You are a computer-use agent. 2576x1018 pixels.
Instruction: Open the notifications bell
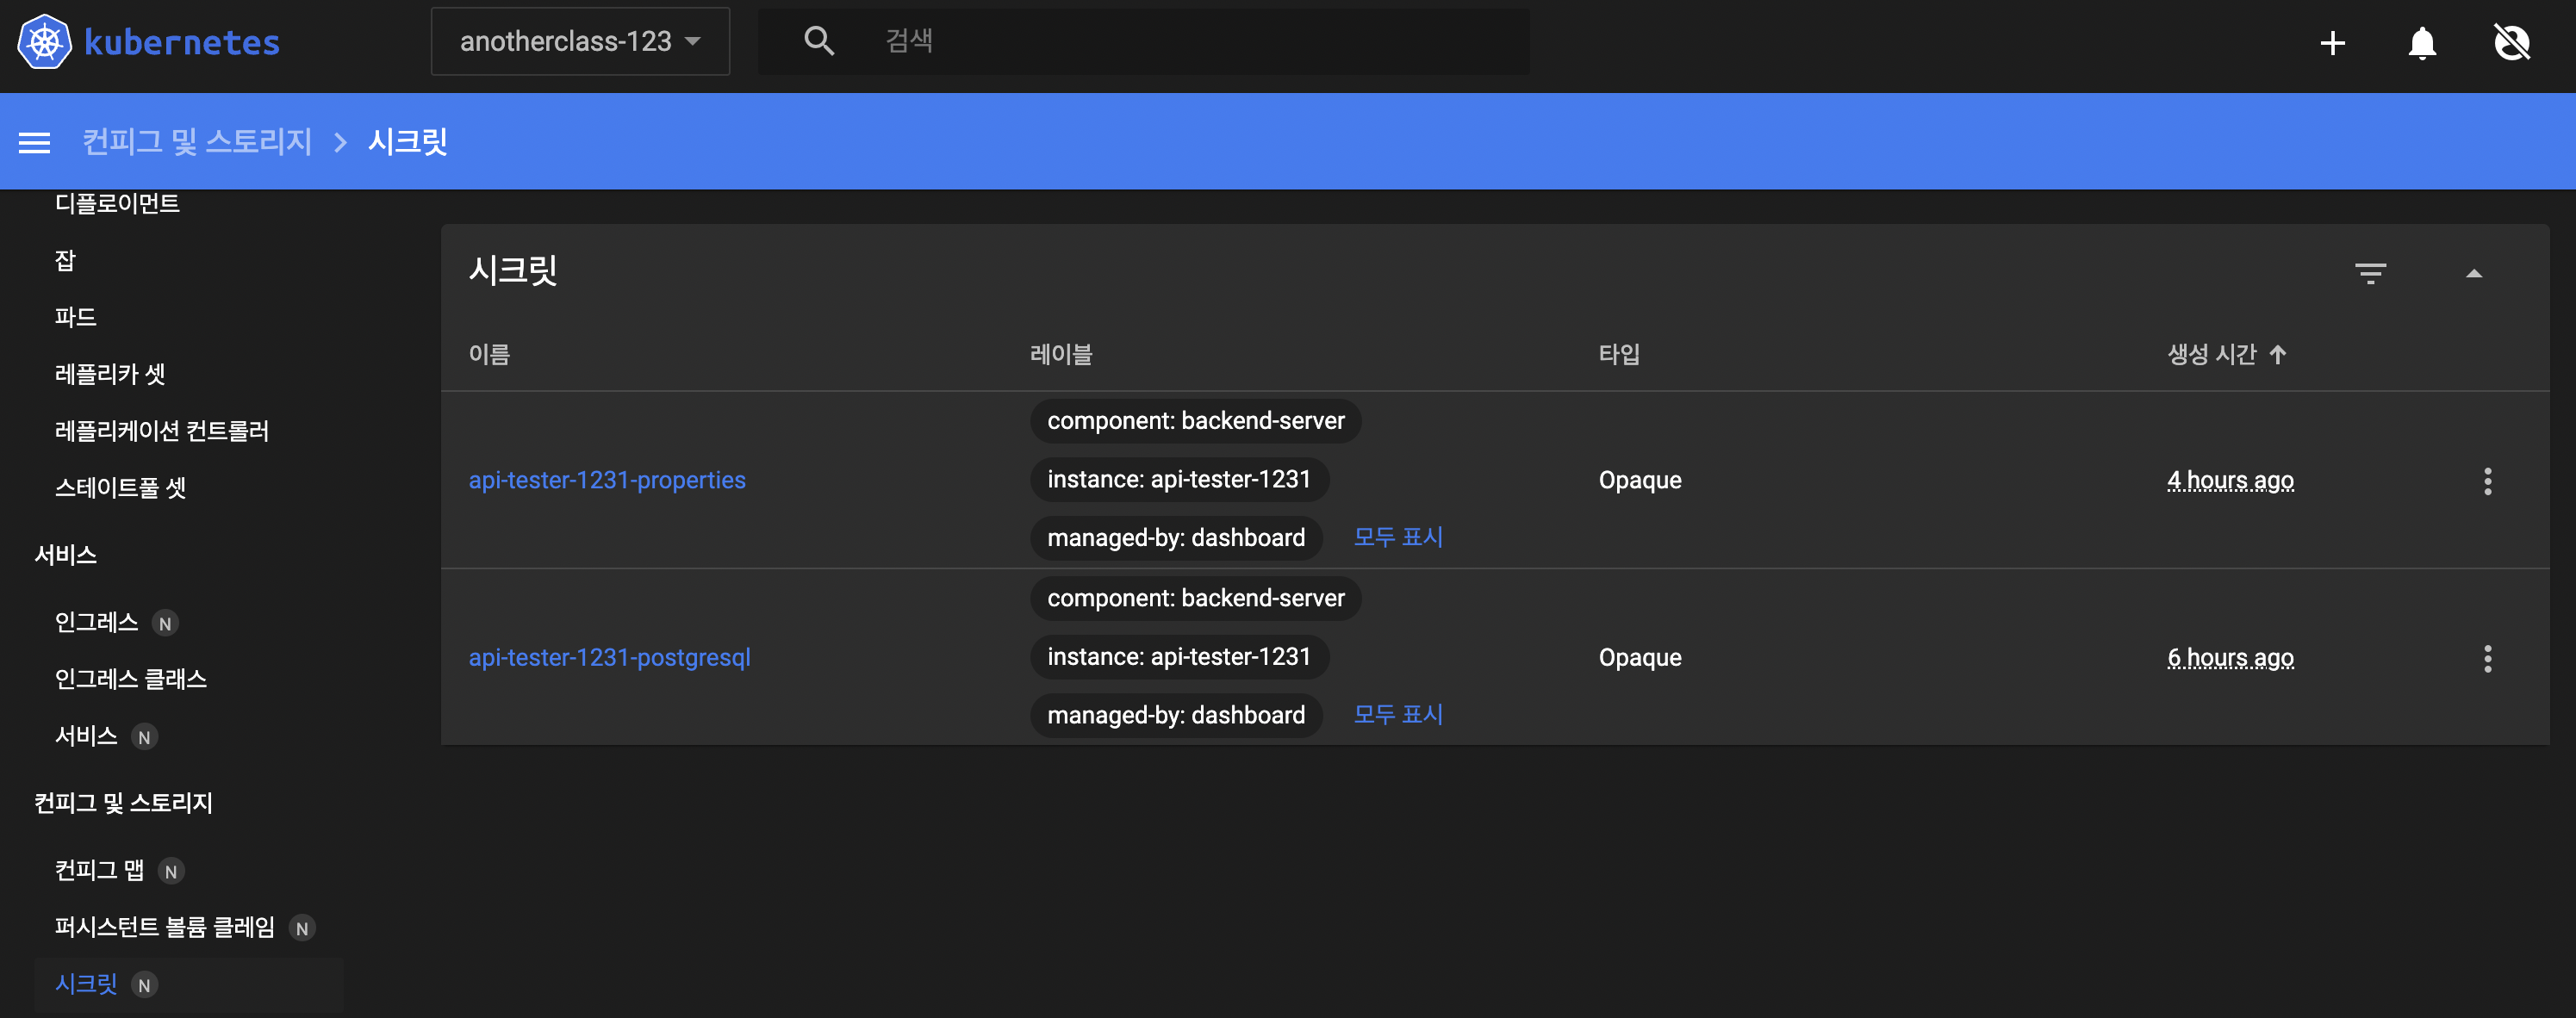click(2421, 43)
